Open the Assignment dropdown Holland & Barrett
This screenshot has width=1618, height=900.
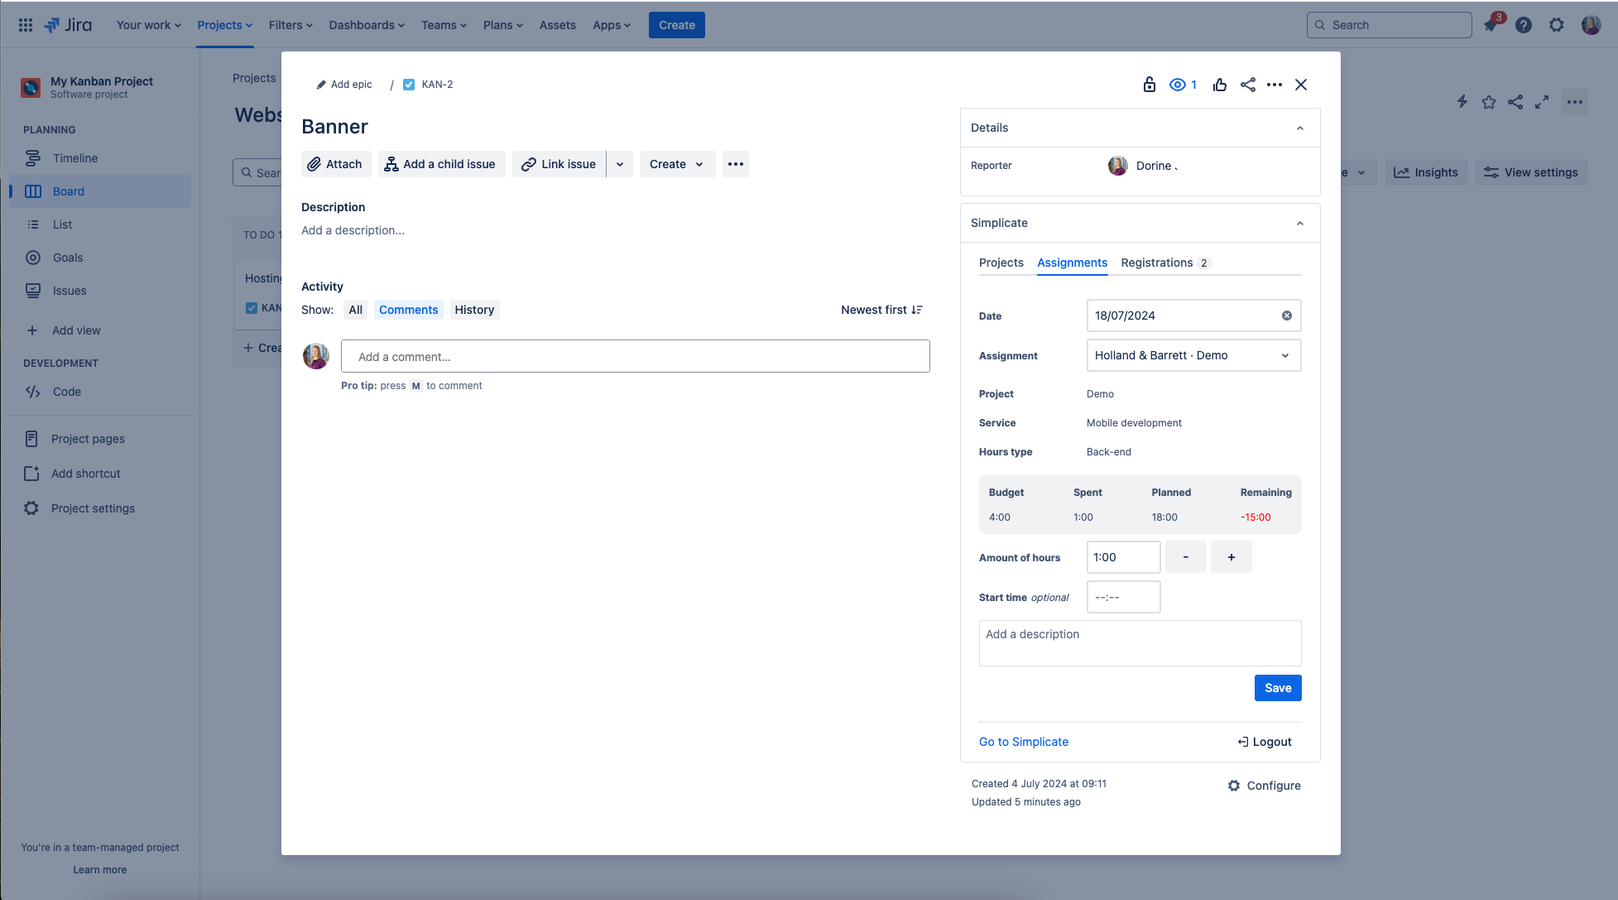click(1193, 355)
